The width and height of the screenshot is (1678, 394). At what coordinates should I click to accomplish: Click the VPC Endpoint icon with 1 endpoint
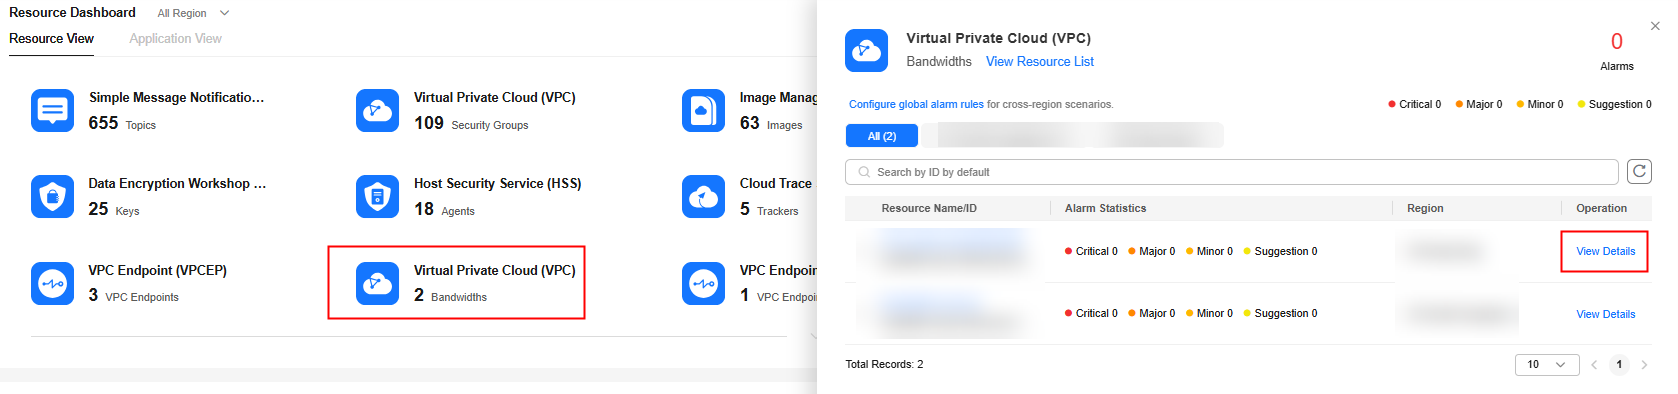[703, 283]
